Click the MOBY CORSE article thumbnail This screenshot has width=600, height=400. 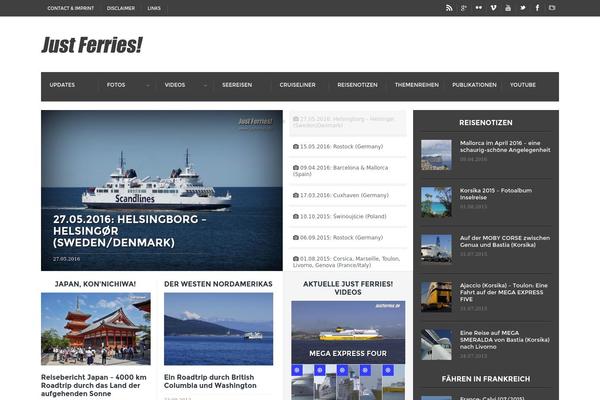click(436, 249)
